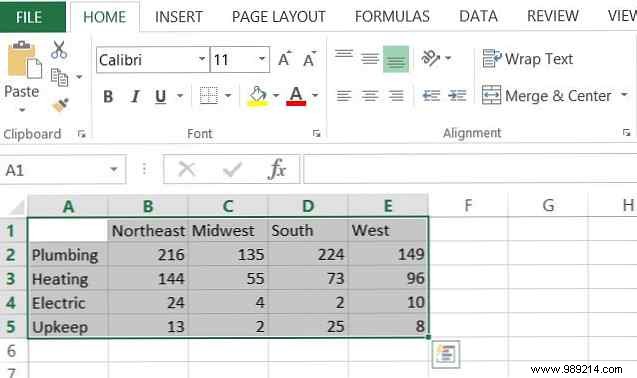Toggle Italic formatting

pyautogui.click(x=135, y=96)
